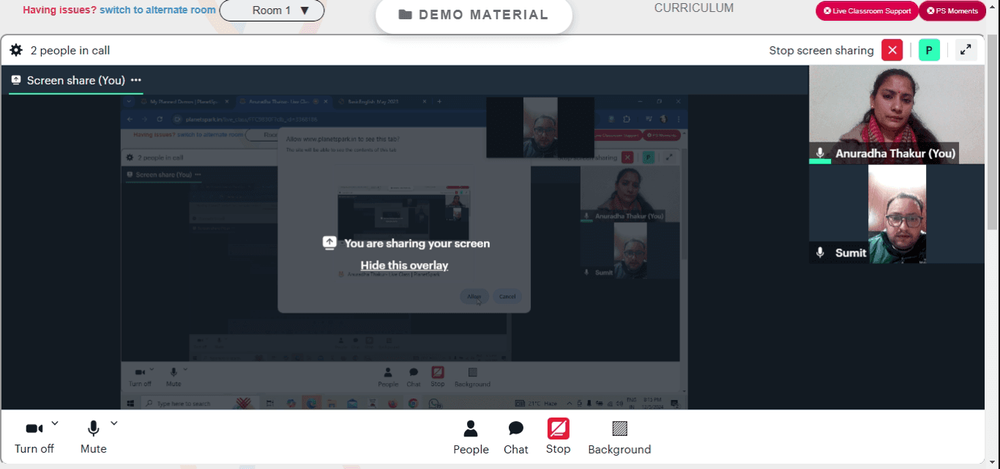The height and width of the screenshot is (469, 1000).
Task: Expand the microphone options chevron
Action: [114, 422]
